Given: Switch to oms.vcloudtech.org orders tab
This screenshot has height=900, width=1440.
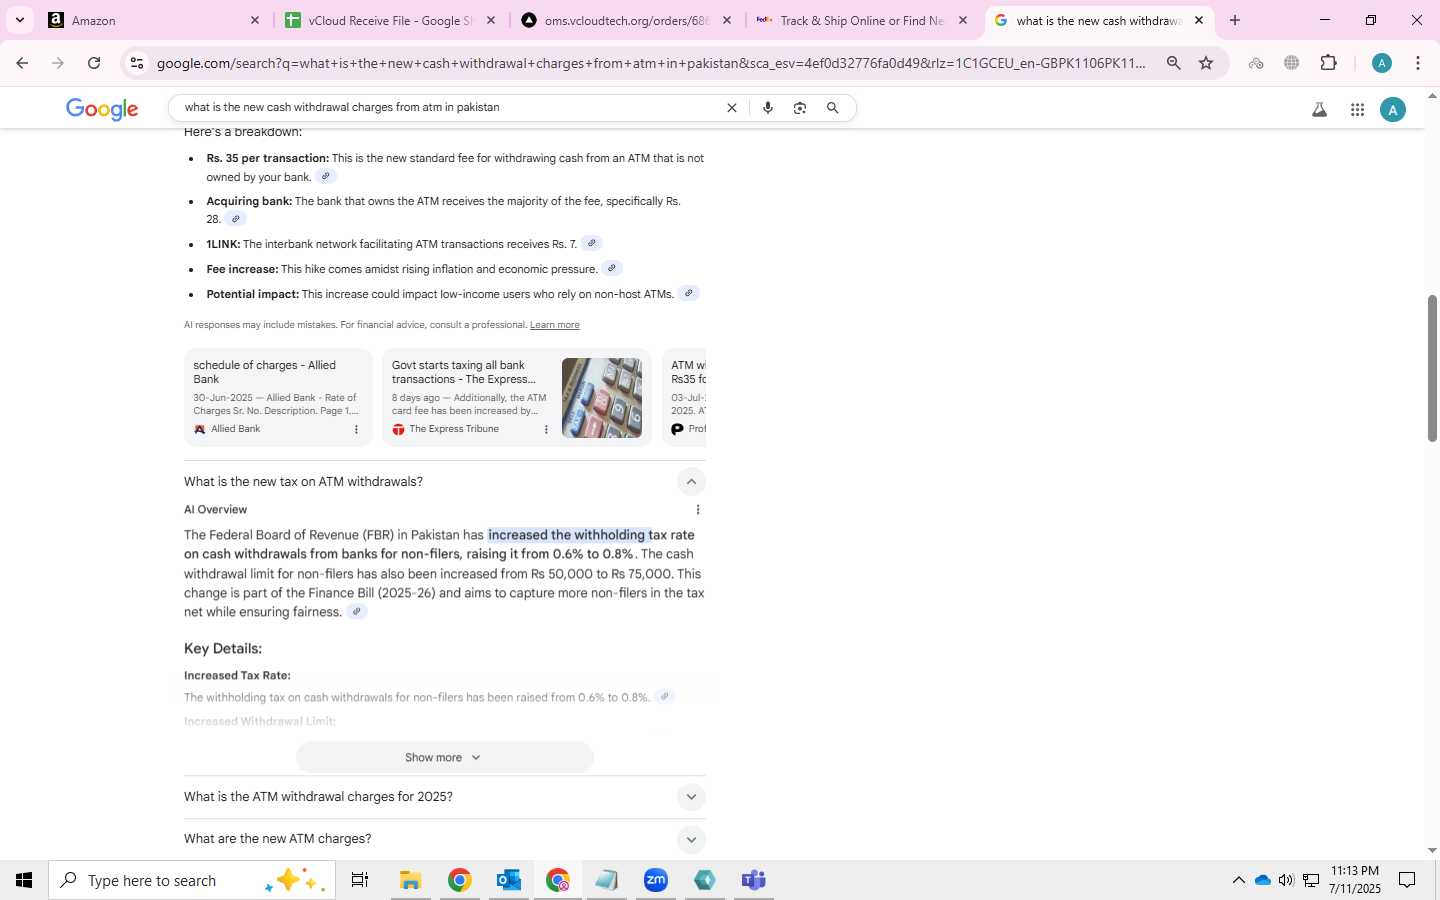Looking at the screenshot, I should tap(626, 20).
